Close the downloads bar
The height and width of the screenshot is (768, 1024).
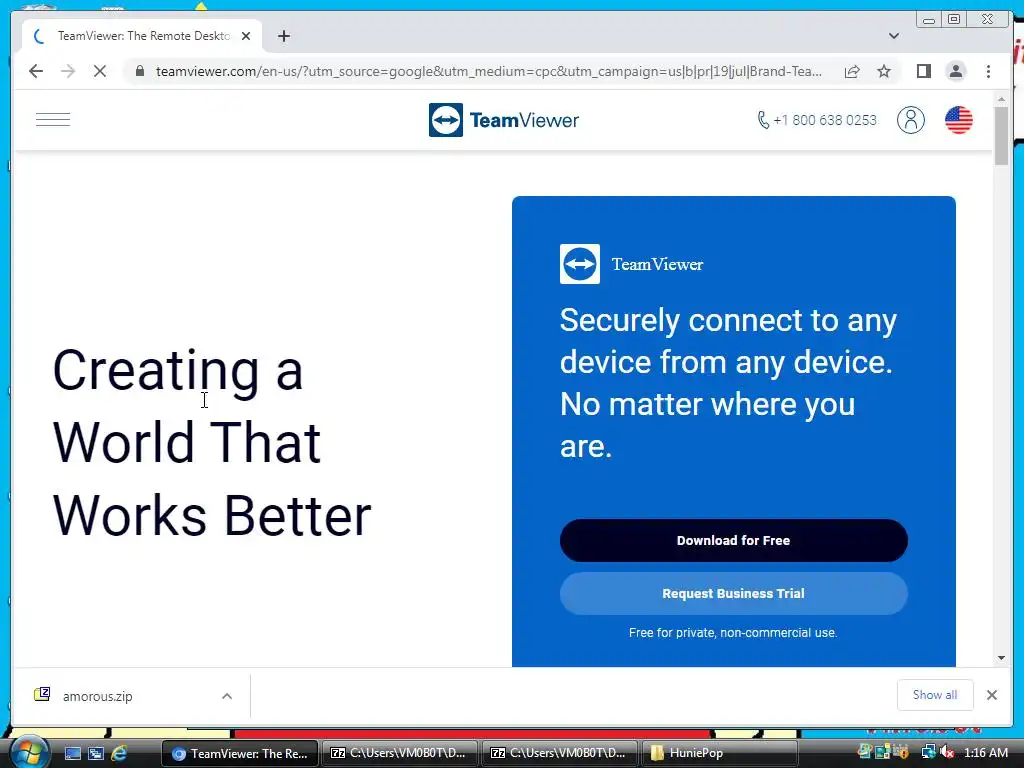click(991, 695)
